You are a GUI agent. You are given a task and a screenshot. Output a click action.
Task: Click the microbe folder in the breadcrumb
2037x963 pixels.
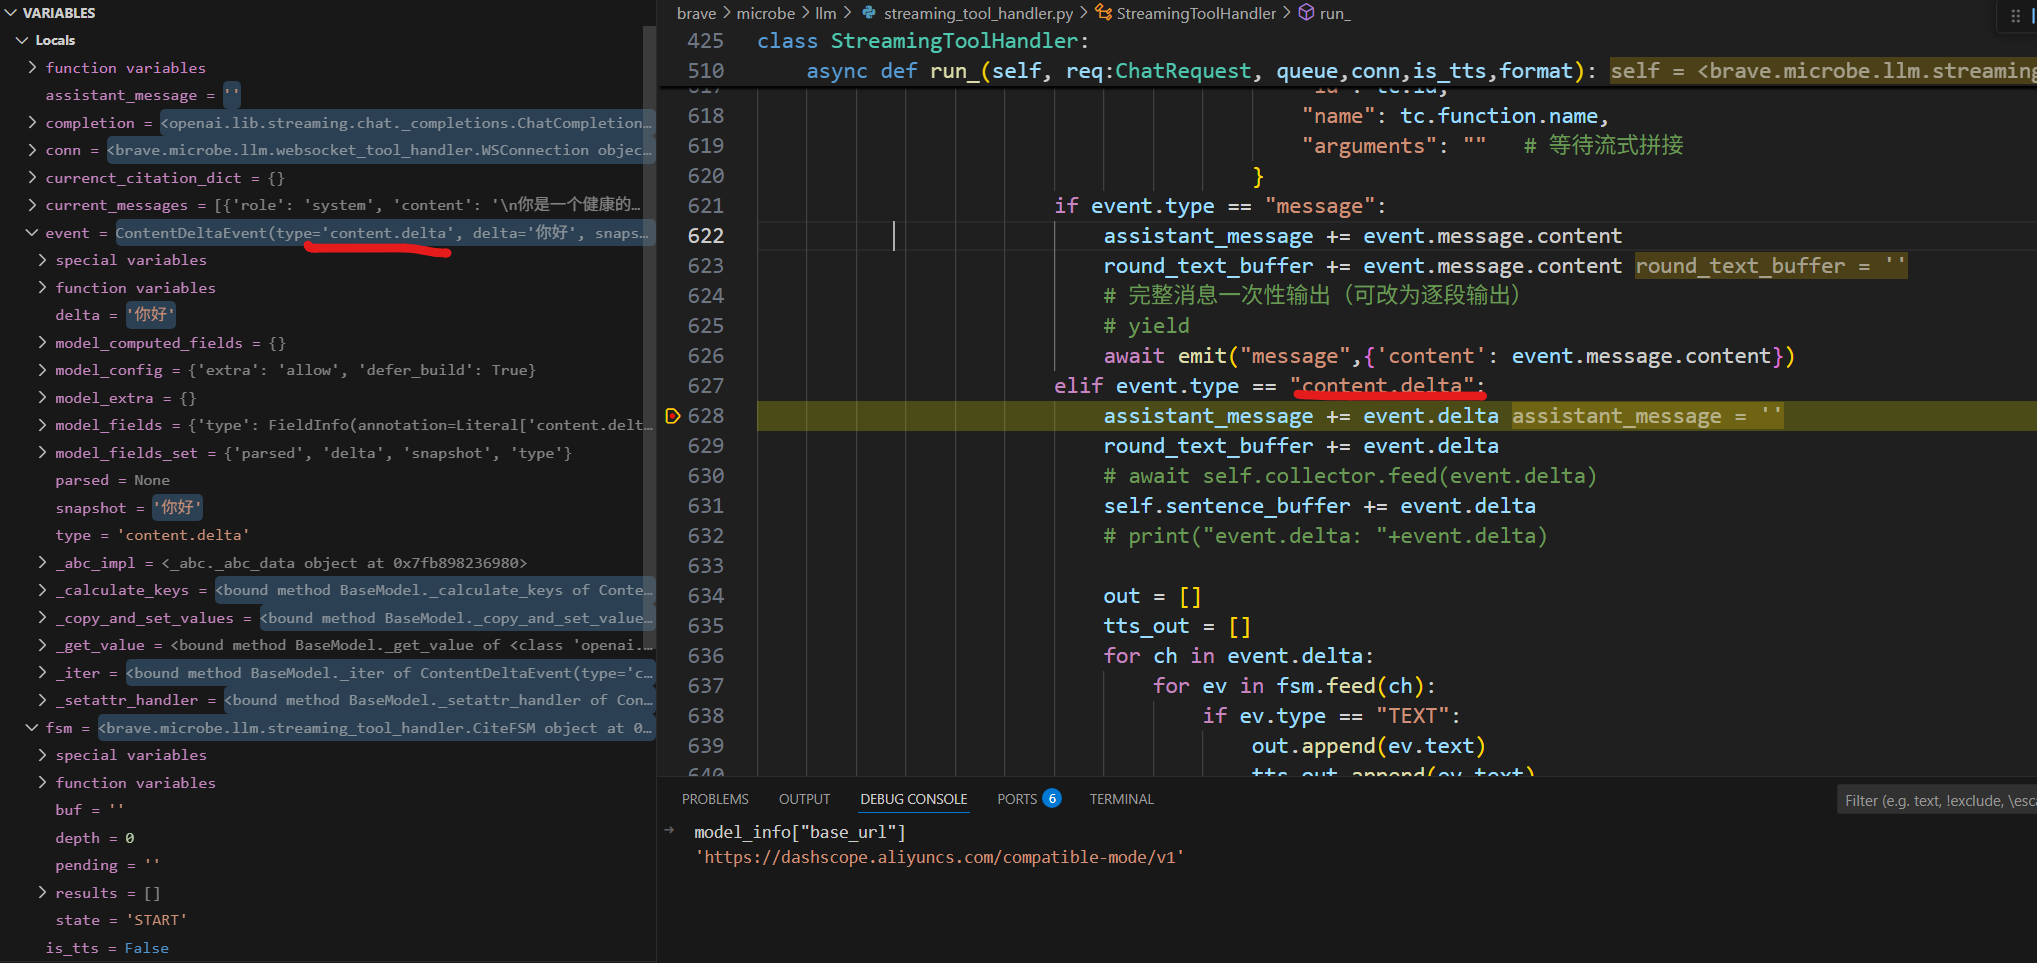pos(765,13)
